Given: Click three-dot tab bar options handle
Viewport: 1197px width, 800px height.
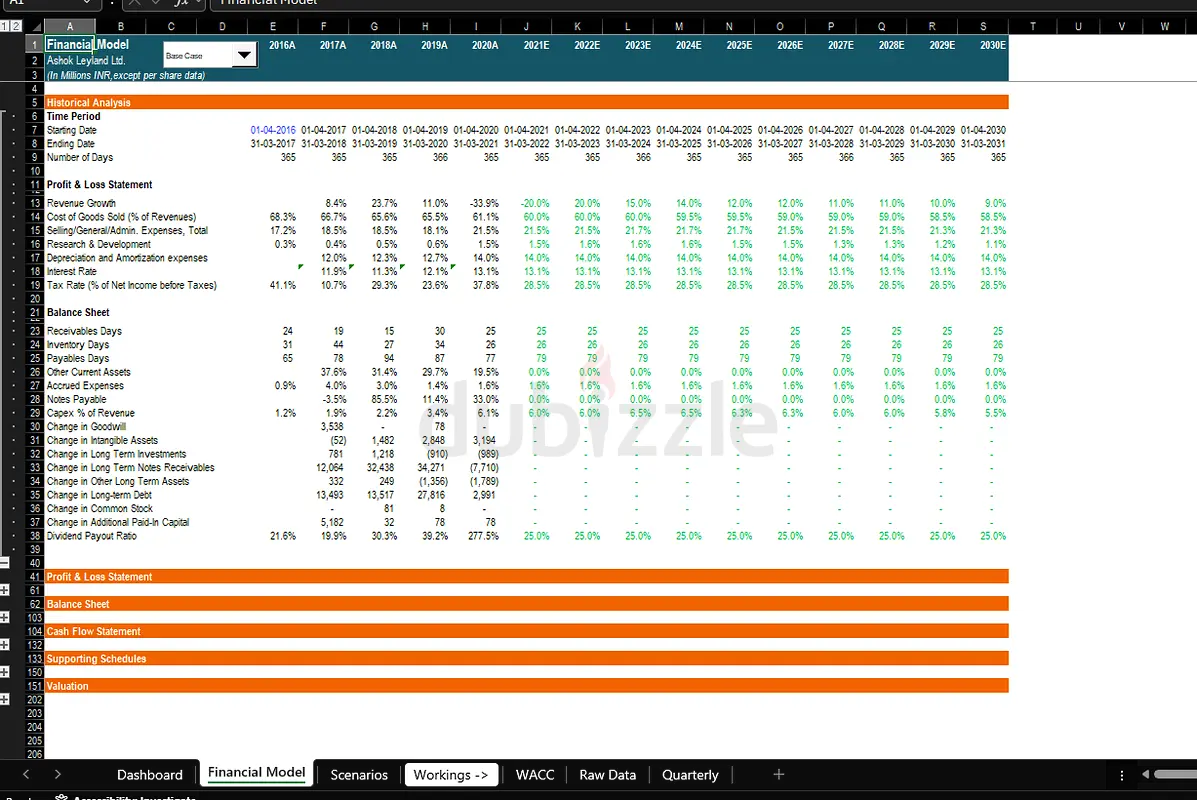Looking at the screenshot, I should 1121,775.
